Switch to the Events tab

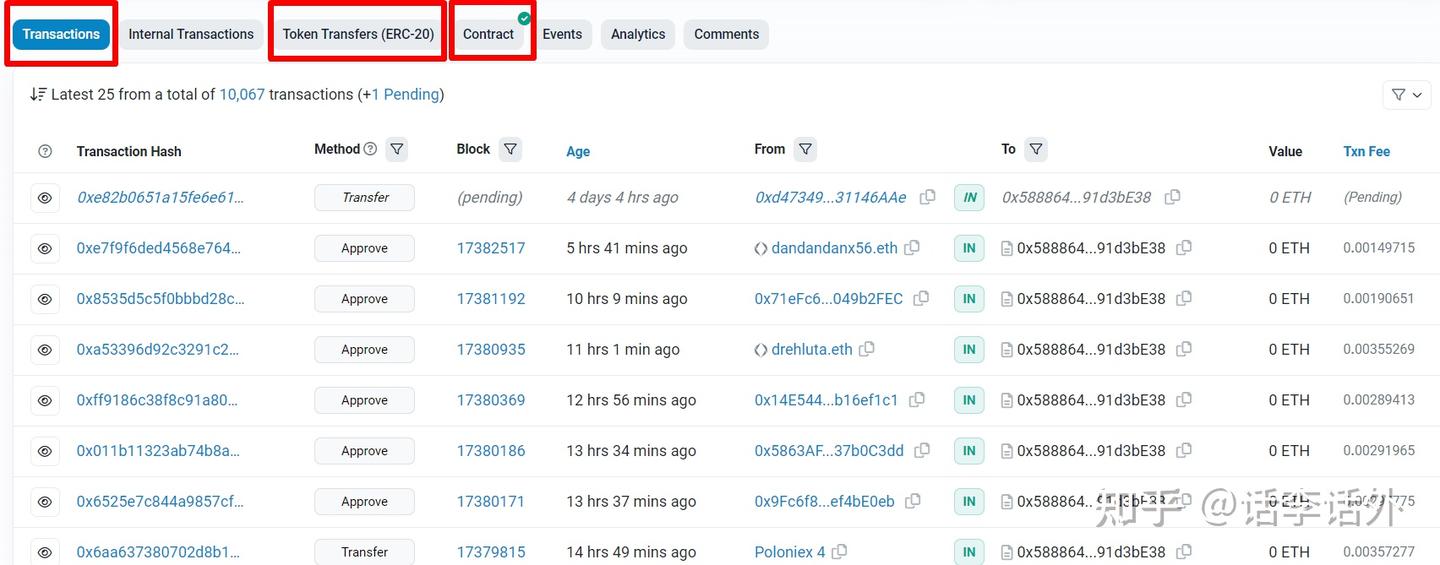pos(562,34)
